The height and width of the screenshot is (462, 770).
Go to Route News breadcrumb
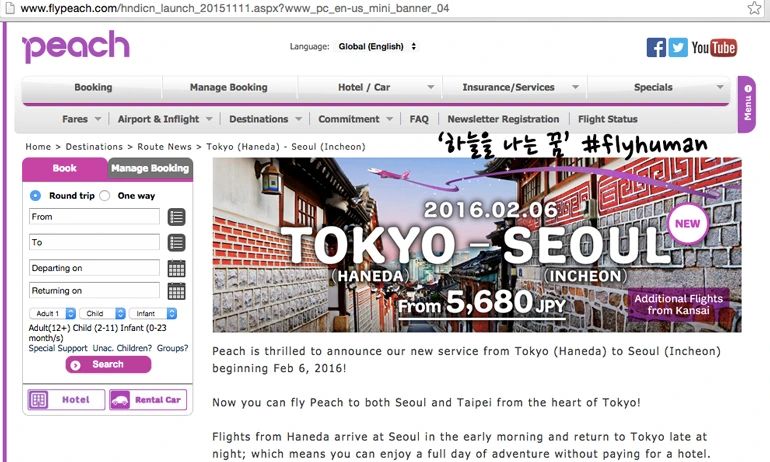click(x=165, y=147)
